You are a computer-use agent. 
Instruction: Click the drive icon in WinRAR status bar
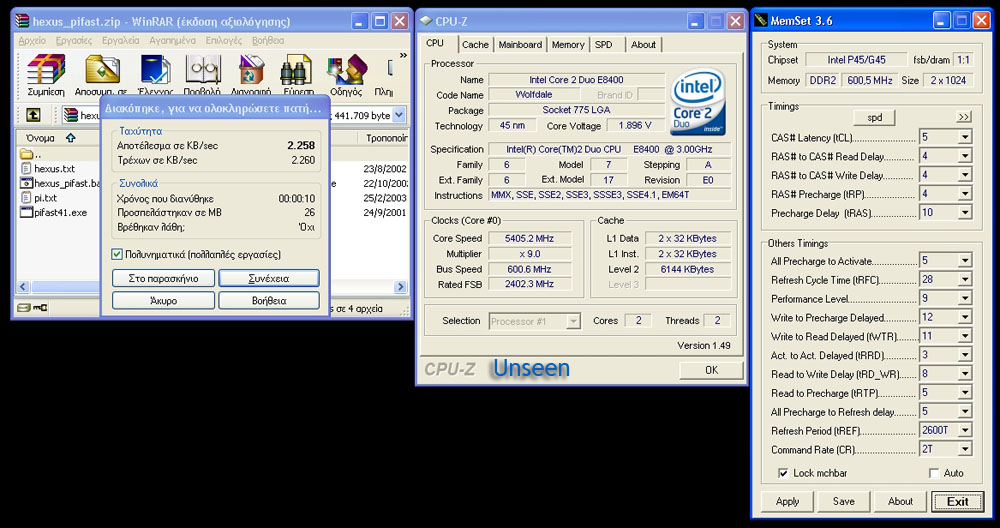24,308
